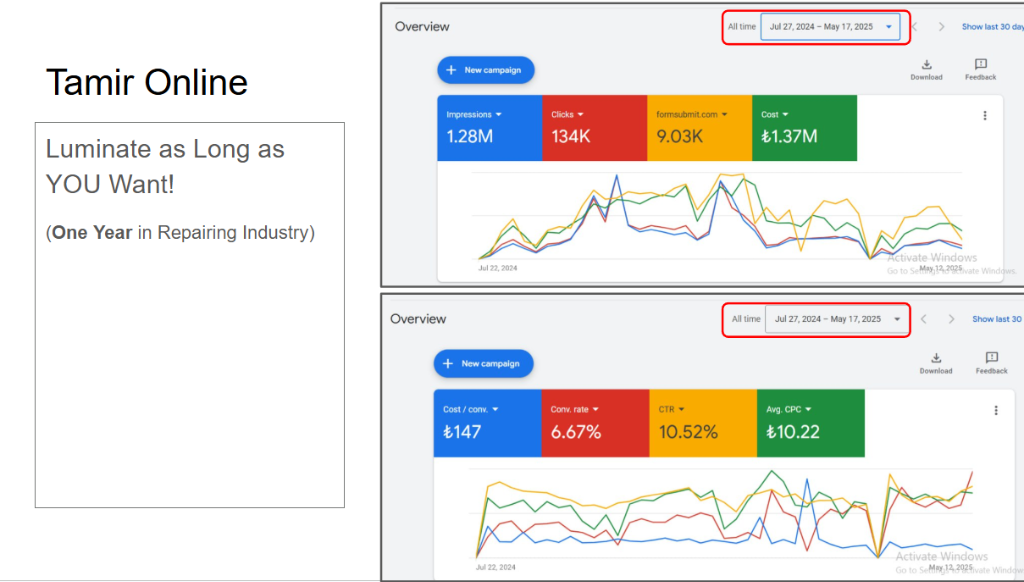Click the ₺1.37M cost value

[789, 137]
